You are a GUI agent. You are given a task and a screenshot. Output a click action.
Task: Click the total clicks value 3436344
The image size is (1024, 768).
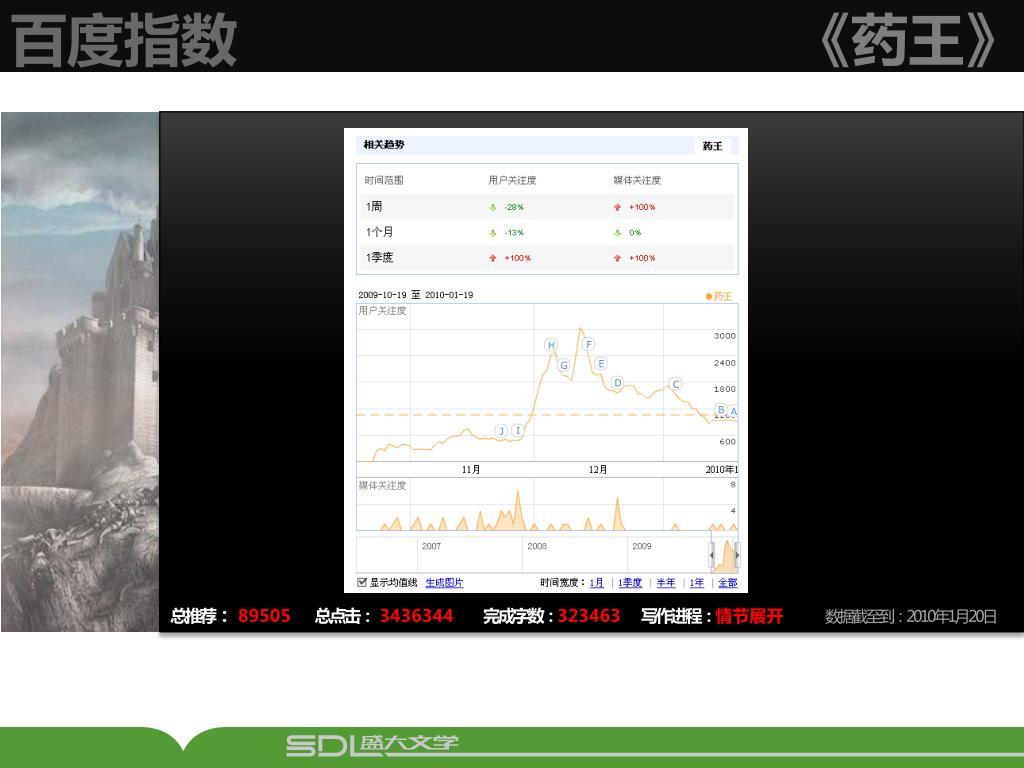click(x=416, y=616)
